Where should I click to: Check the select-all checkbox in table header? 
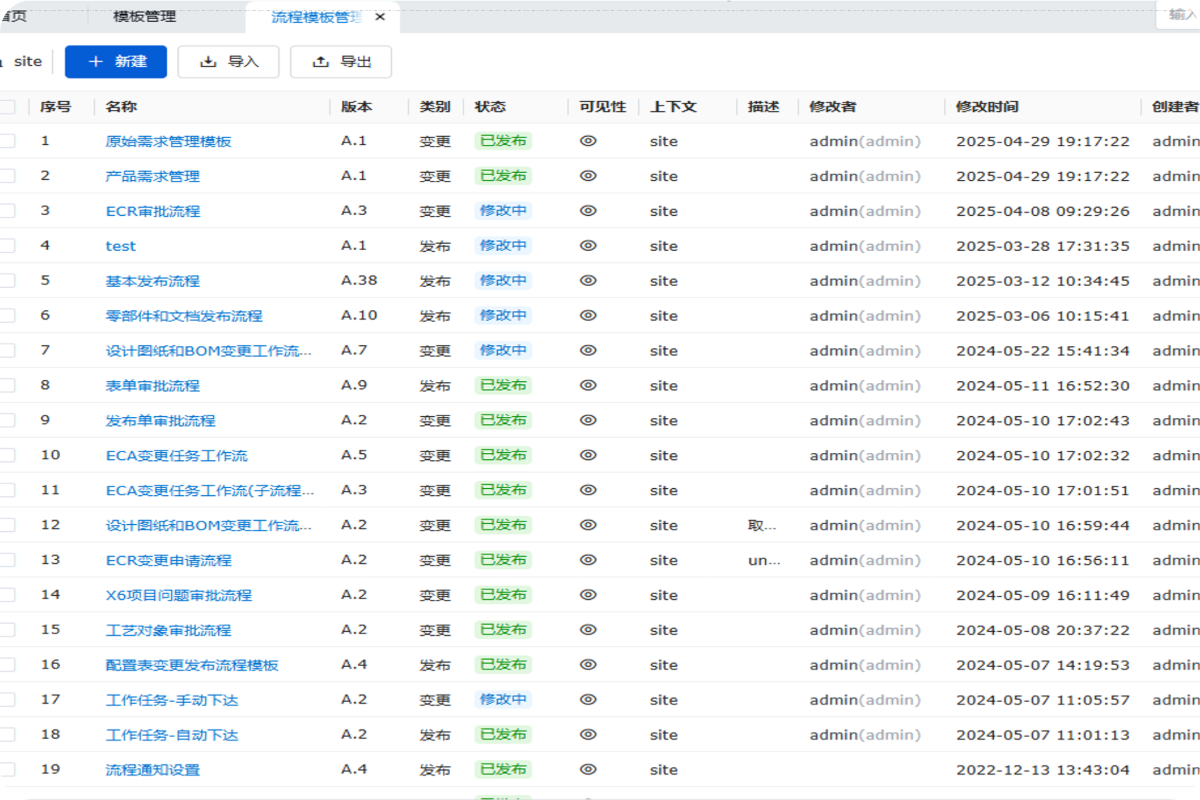point(7,107)
